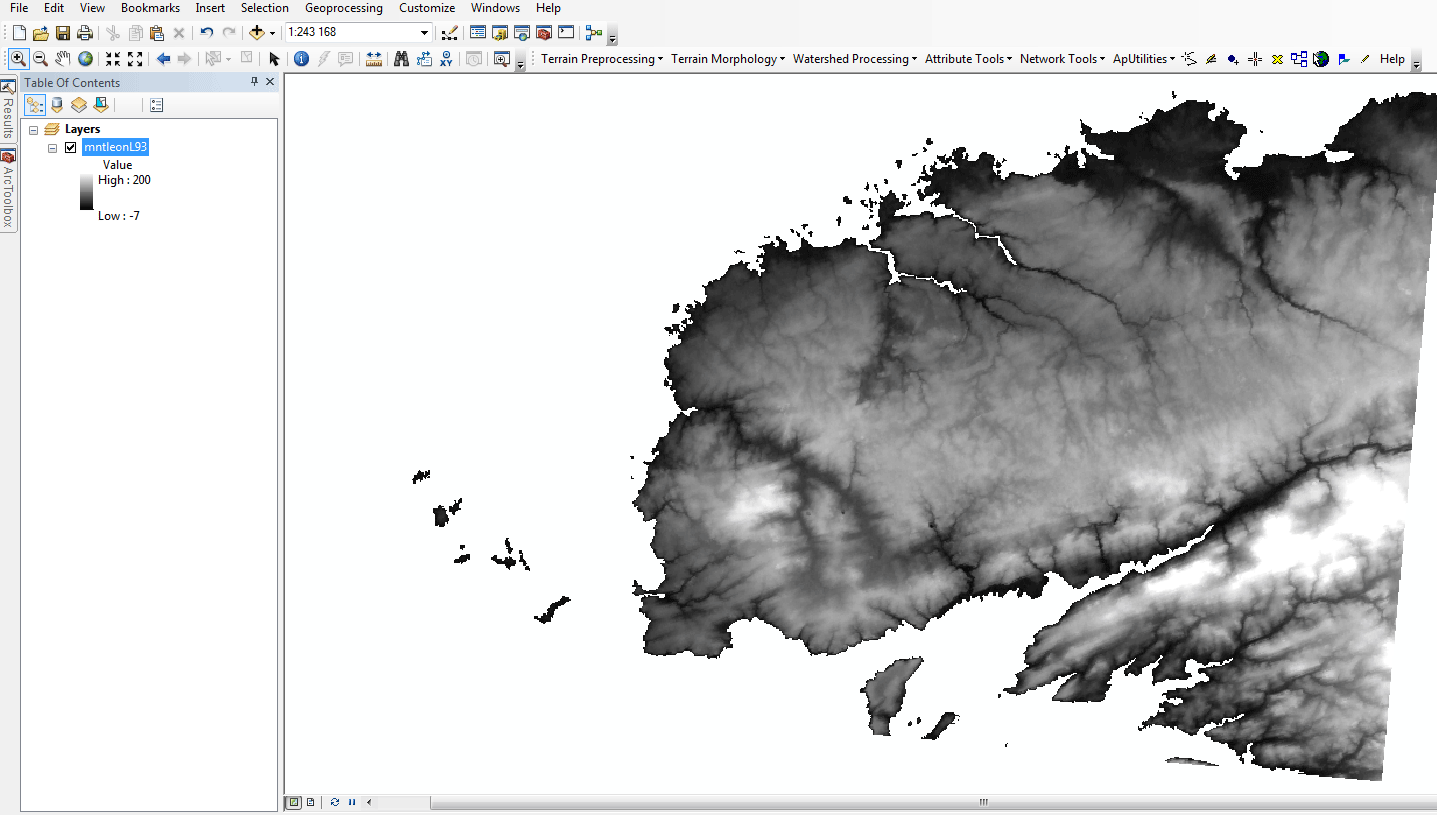Open the Watershed Processing menu button
Viewport: 1437px width, 815px height.
click(x=855, y=59)
